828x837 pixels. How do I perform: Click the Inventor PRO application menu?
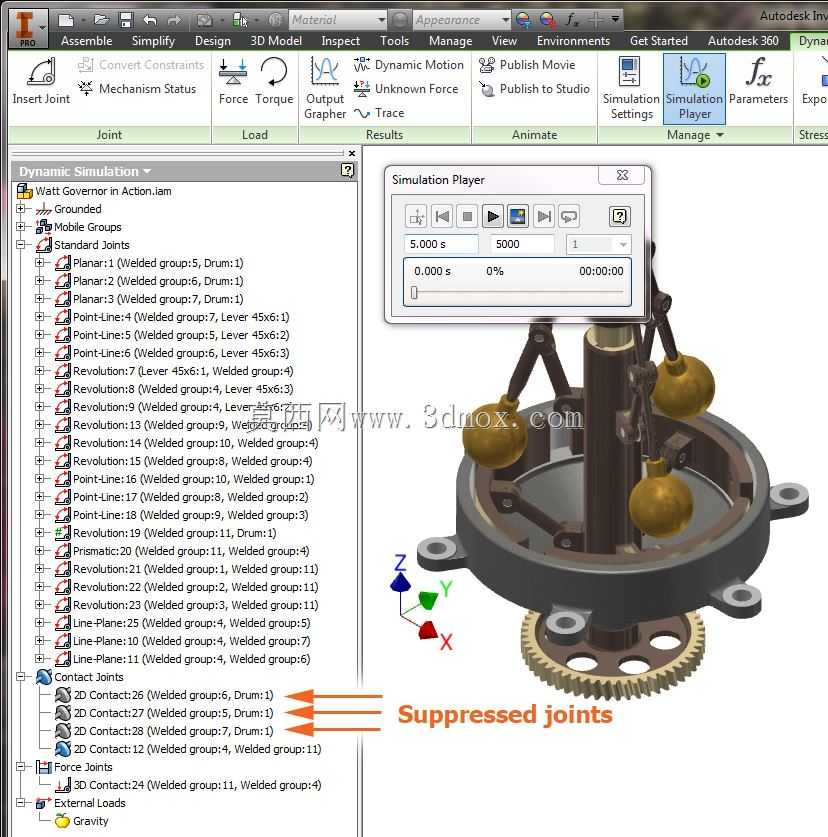tap(28, 28)
